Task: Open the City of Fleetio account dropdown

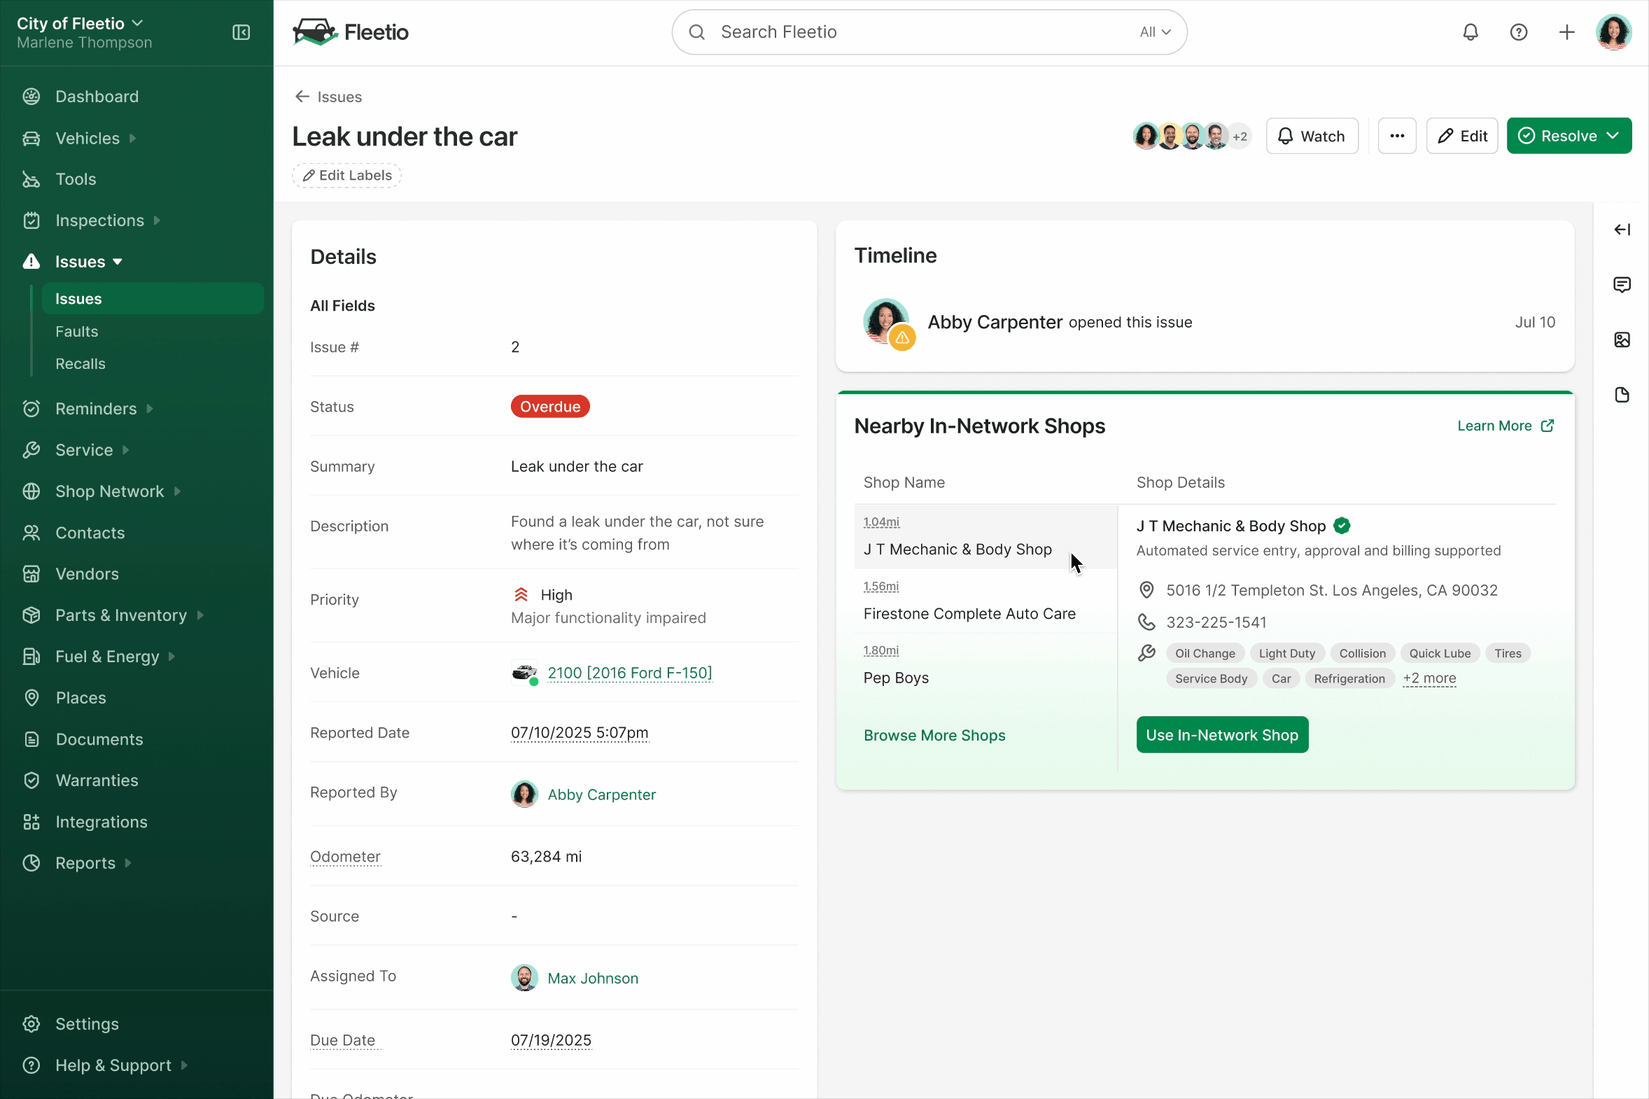Action: 80,23
